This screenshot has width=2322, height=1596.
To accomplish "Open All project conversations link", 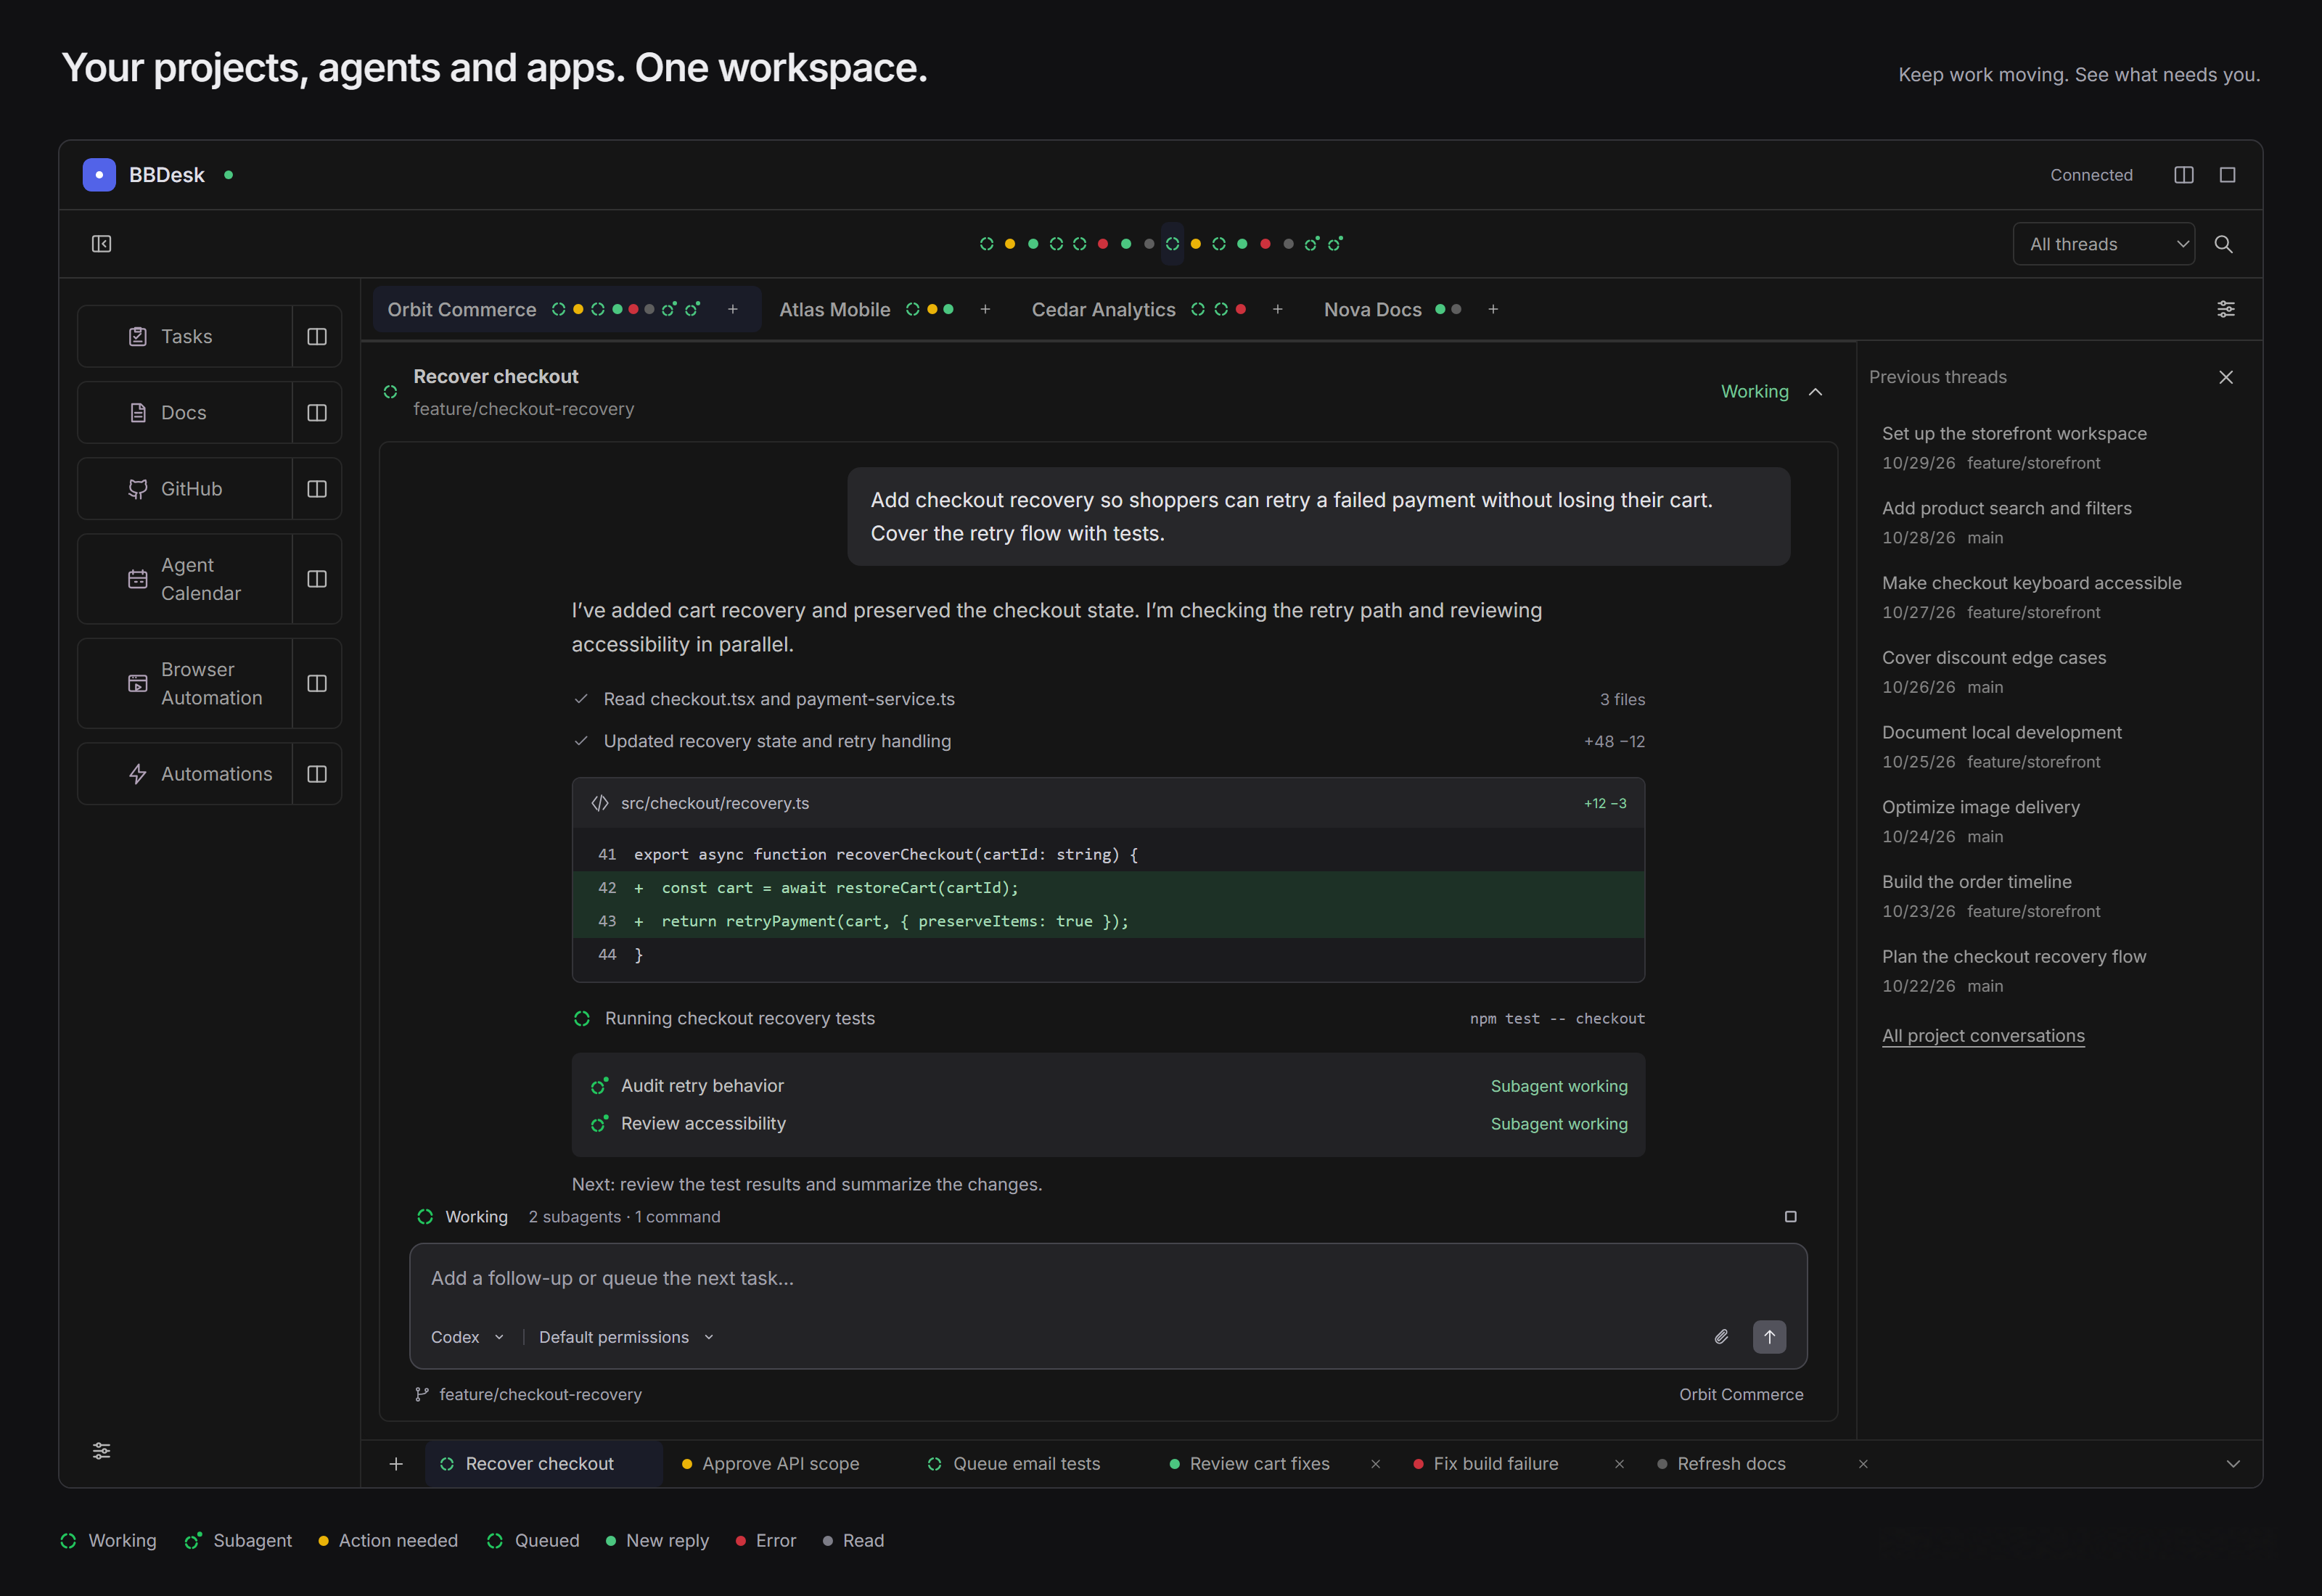I will [1983, 1036].
